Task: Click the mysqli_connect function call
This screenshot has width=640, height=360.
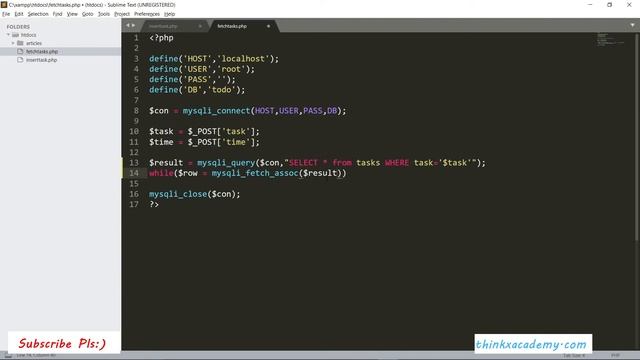Action: (x=216, y=111)
